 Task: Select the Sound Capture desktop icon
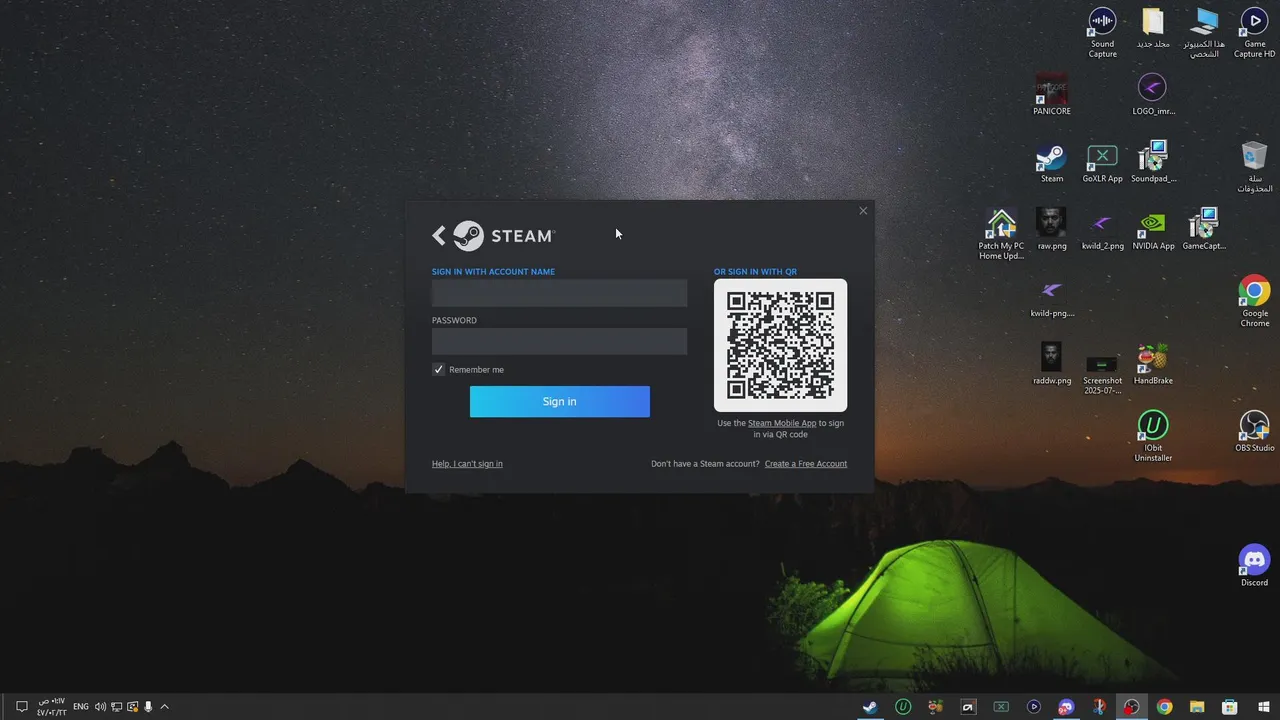1102,34
